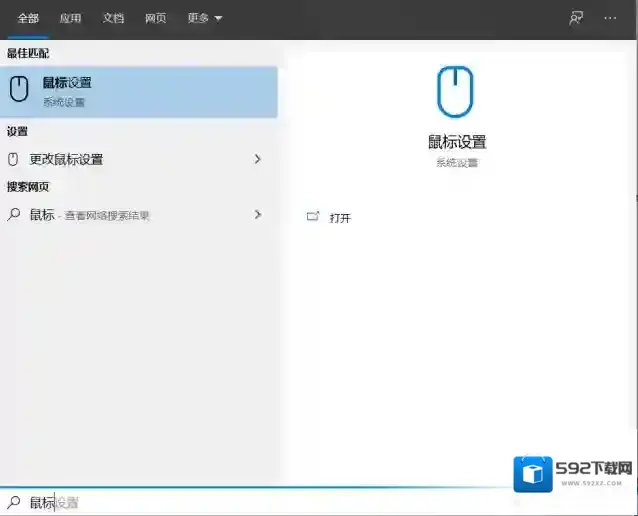Click the magnifier icon in bottom search box

point(14,502)
